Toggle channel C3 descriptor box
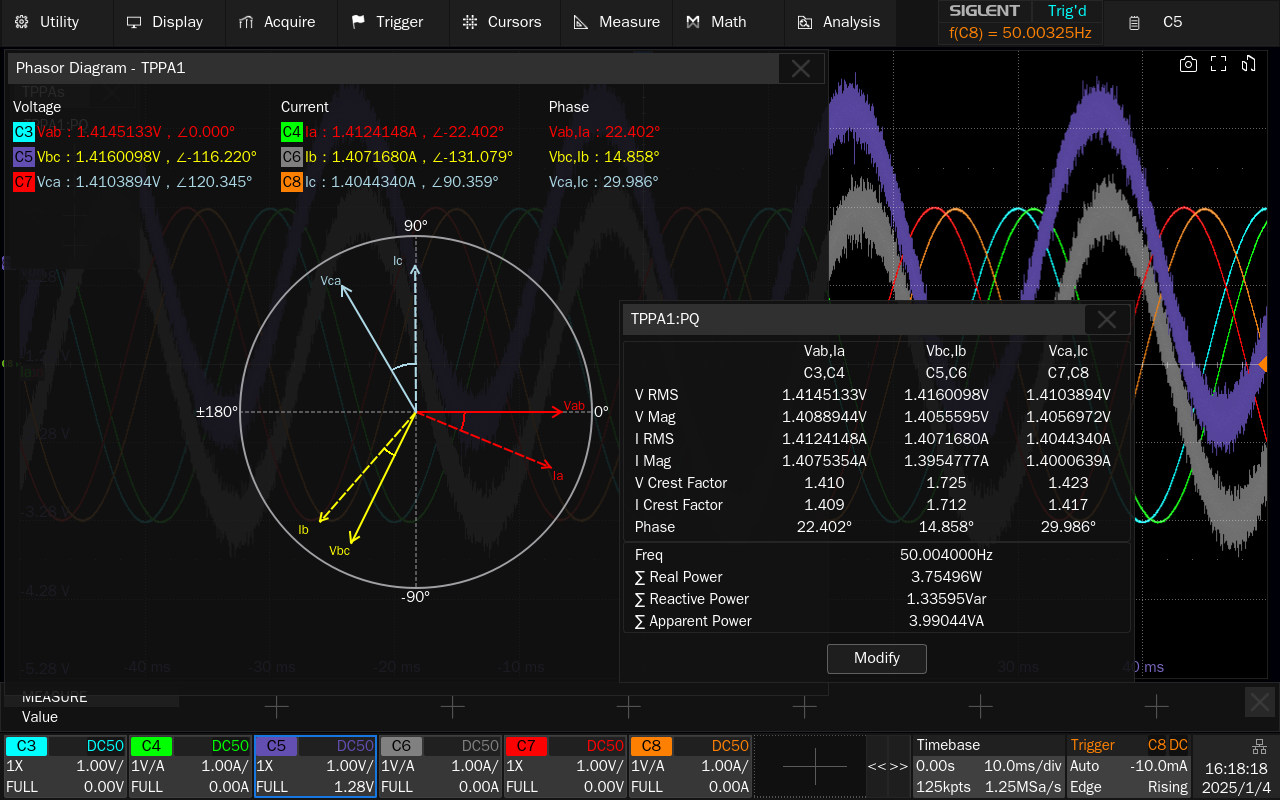 pos(65,766)
